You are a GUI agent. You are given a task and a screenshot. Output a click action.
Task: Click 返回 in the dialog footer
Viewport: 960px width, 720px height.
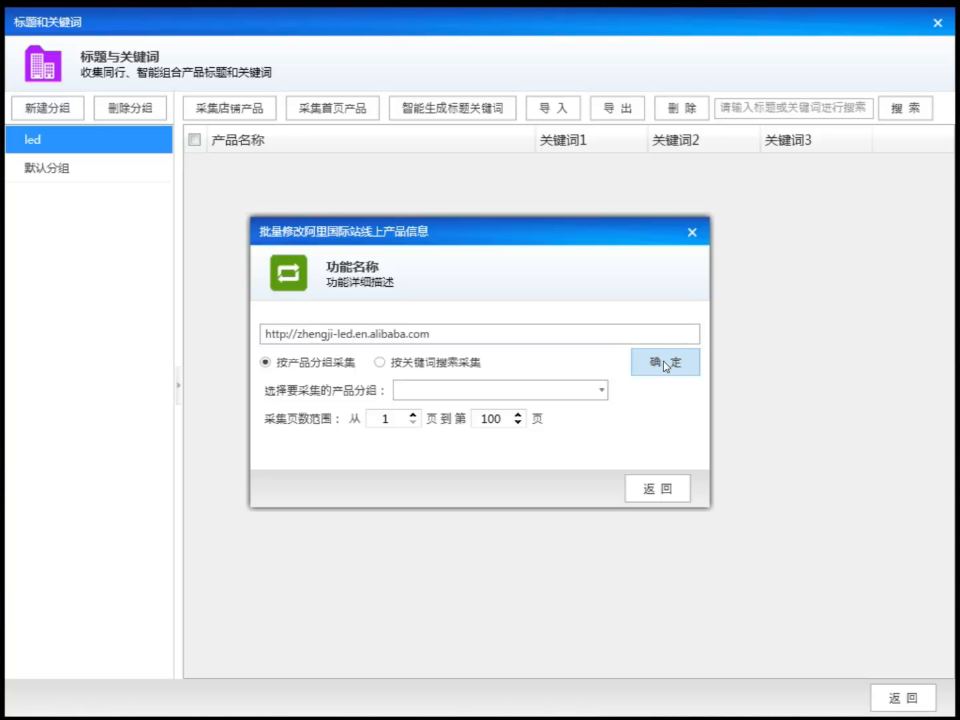click(x=658, y=489)
